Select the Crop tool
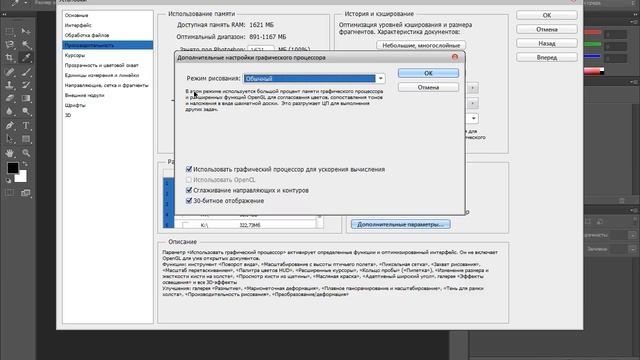This screenshot has height=360, width=640. click(x=9, y=58)
